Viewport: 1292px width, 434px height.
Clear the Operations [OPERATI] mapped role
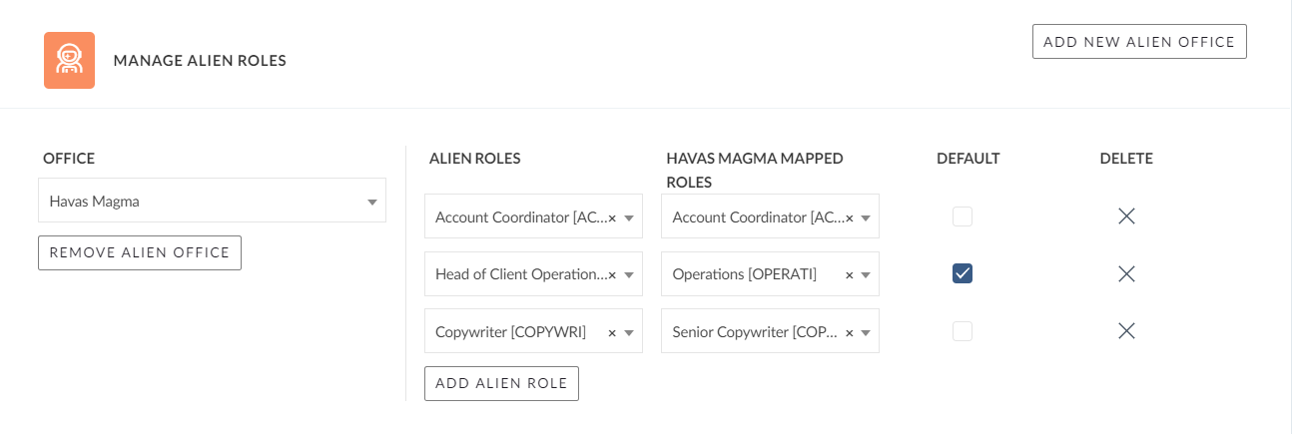tap(849, 275)
